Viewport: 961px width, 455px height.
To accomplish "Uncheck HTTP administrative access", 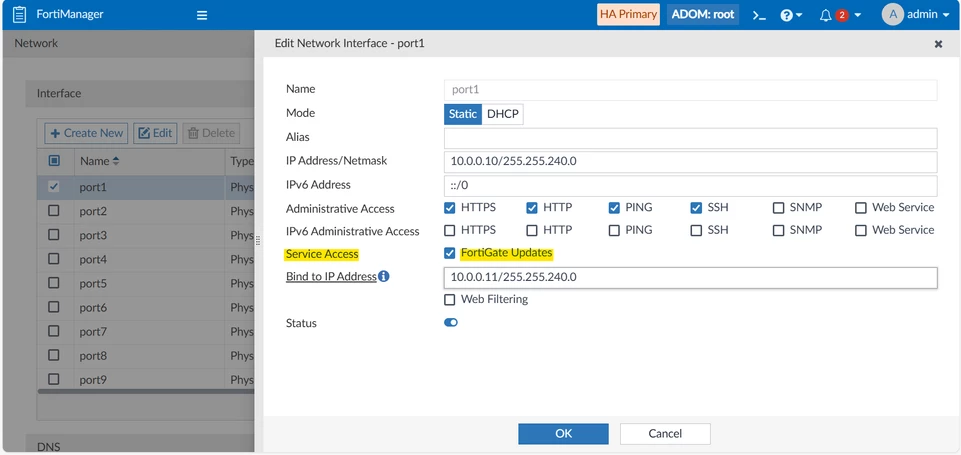I will click(x=532, y=208).
